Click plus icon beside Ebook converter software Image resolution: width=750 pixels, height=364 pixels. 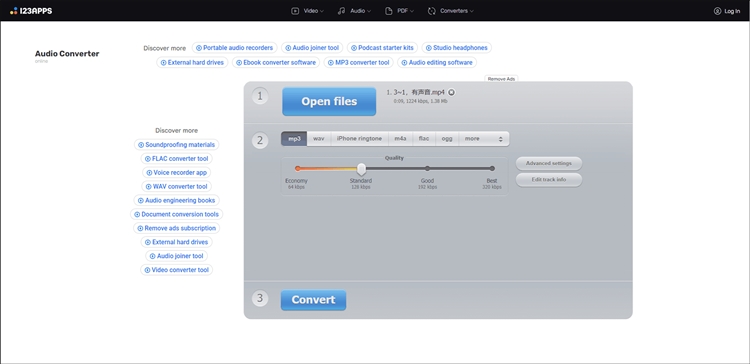pyautogui.click(x=239, y=63)
